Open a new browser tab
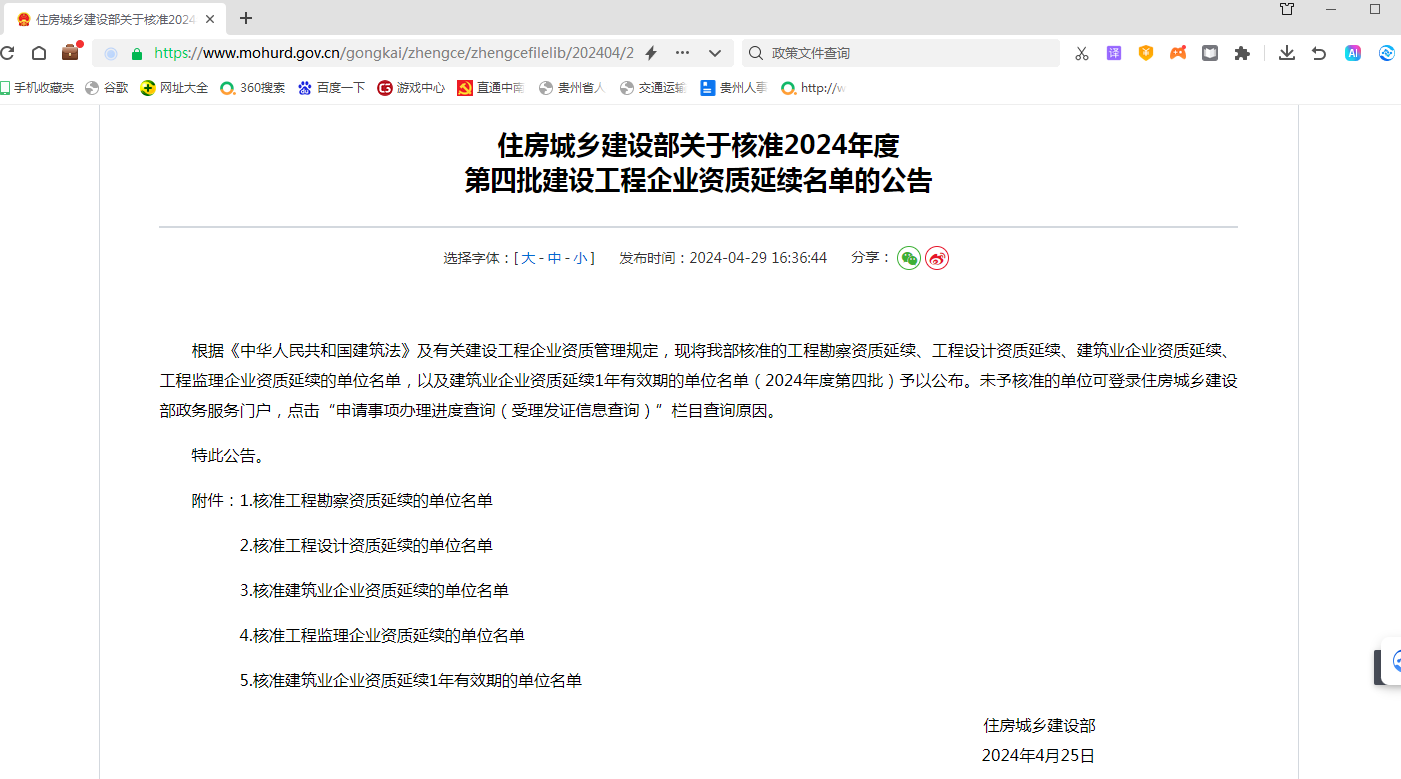1401x779 pixels. 246,18
